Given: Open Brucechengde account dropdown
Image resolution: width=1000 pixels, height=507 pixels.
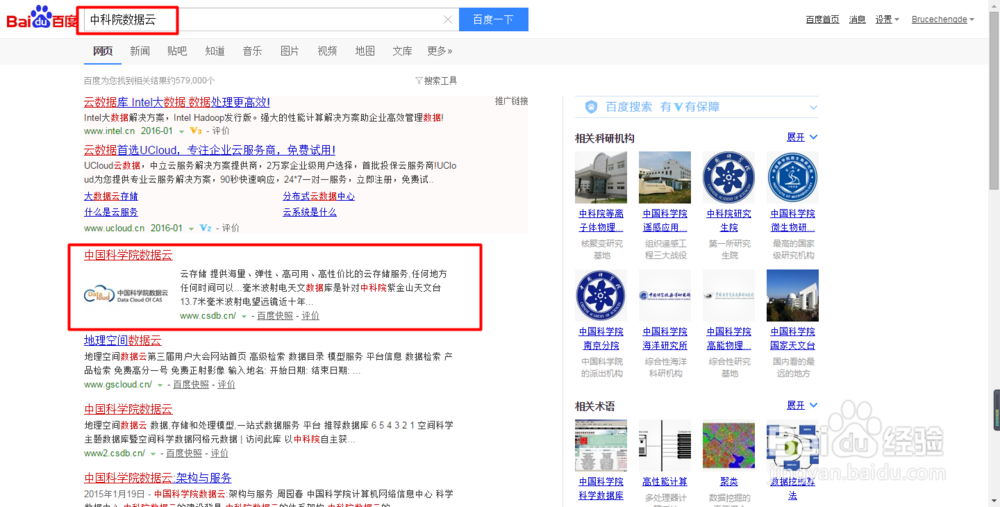Looking at the screenshot, I should [943, 20].
